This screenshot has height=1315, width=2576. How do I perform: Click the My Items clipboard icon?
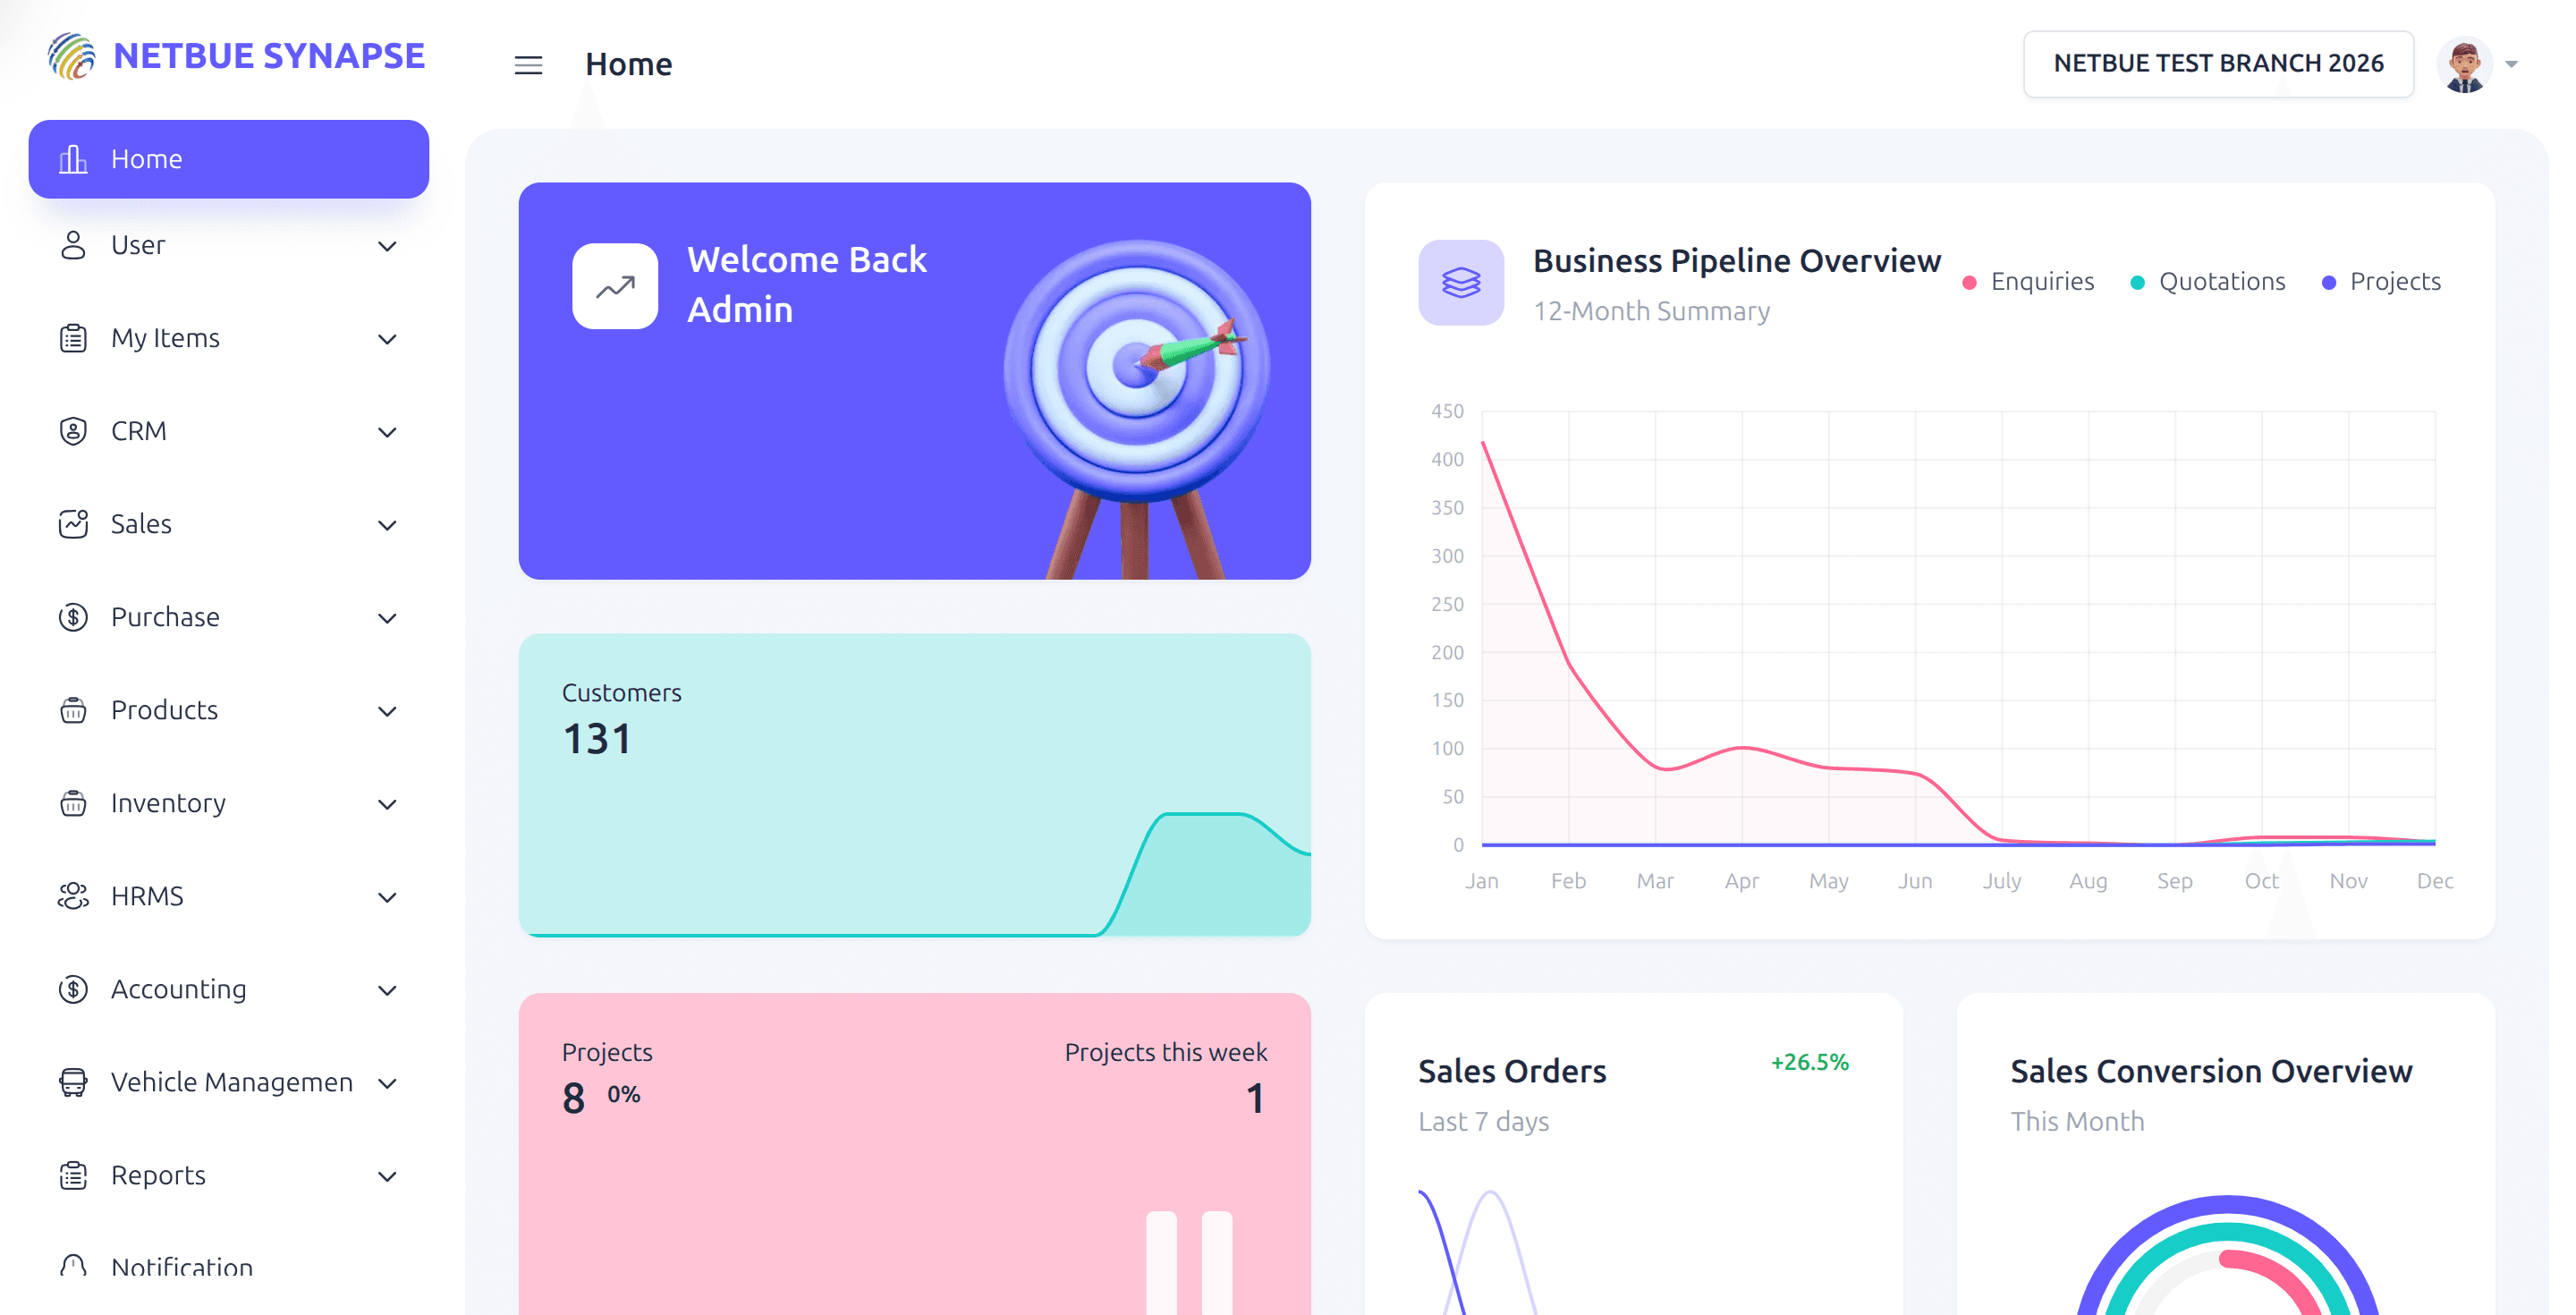click(x=73, y=338)
